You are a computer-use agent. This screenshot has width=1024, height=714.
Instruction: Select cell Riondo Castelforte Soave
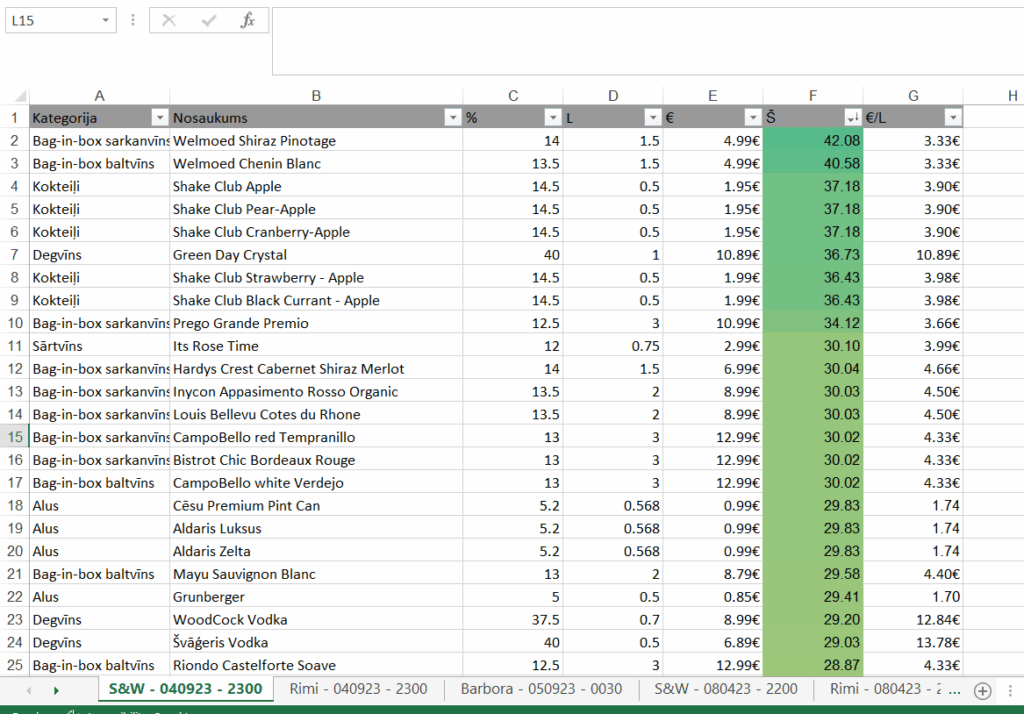[x=316, y=665]
